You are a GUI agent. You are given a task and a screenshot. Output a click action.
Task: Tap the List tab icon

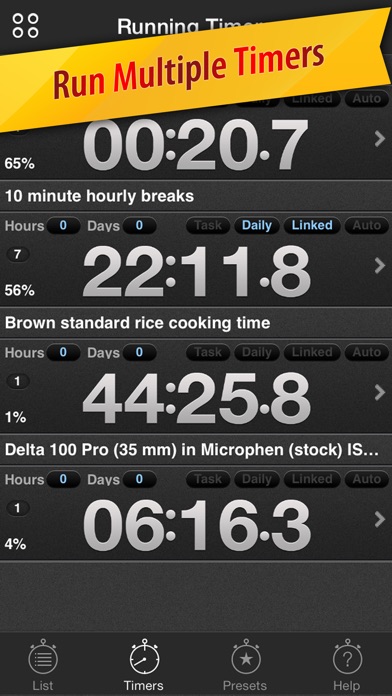pyautogui.click(x=43, y=659)
